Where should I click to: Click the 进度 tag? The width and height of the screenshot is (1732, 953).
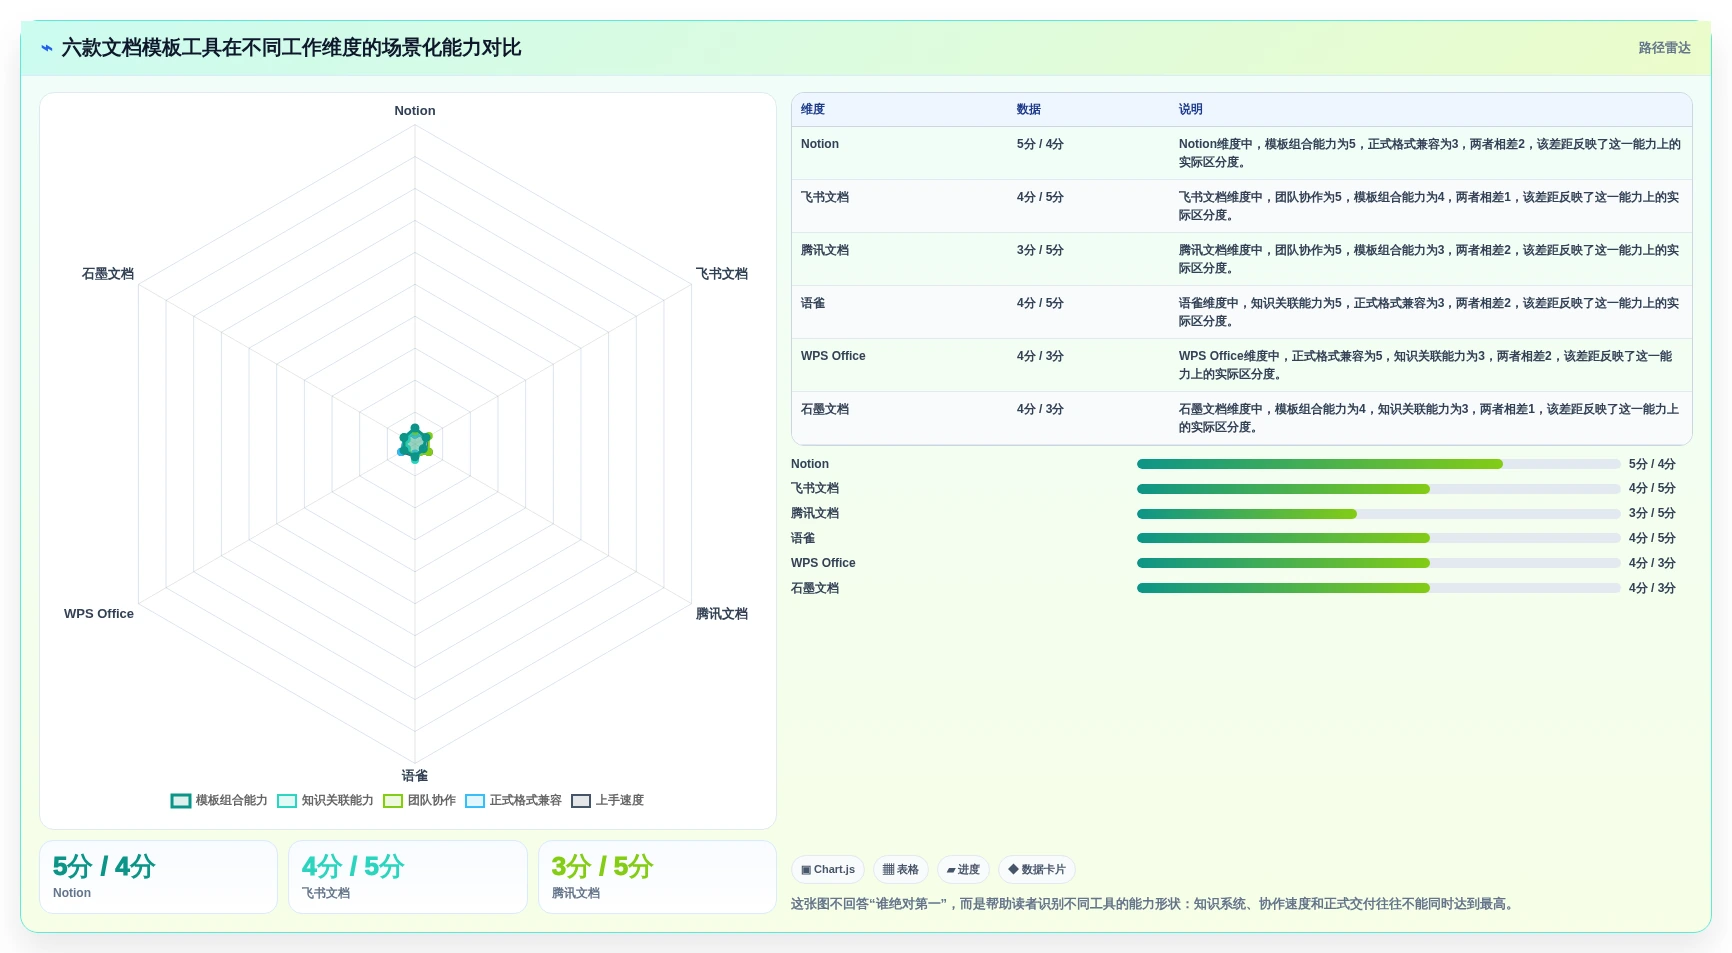click(963, 870)
